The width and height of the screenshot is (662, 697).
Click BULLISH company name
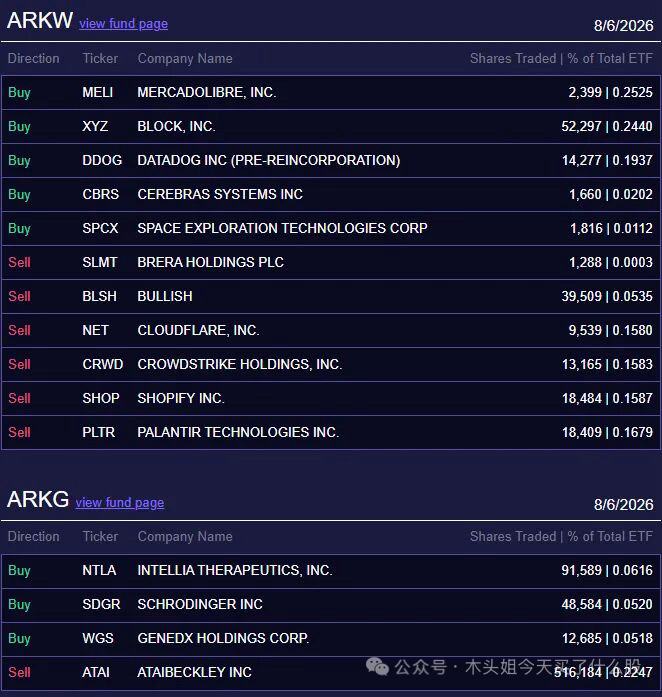[165, 296]
